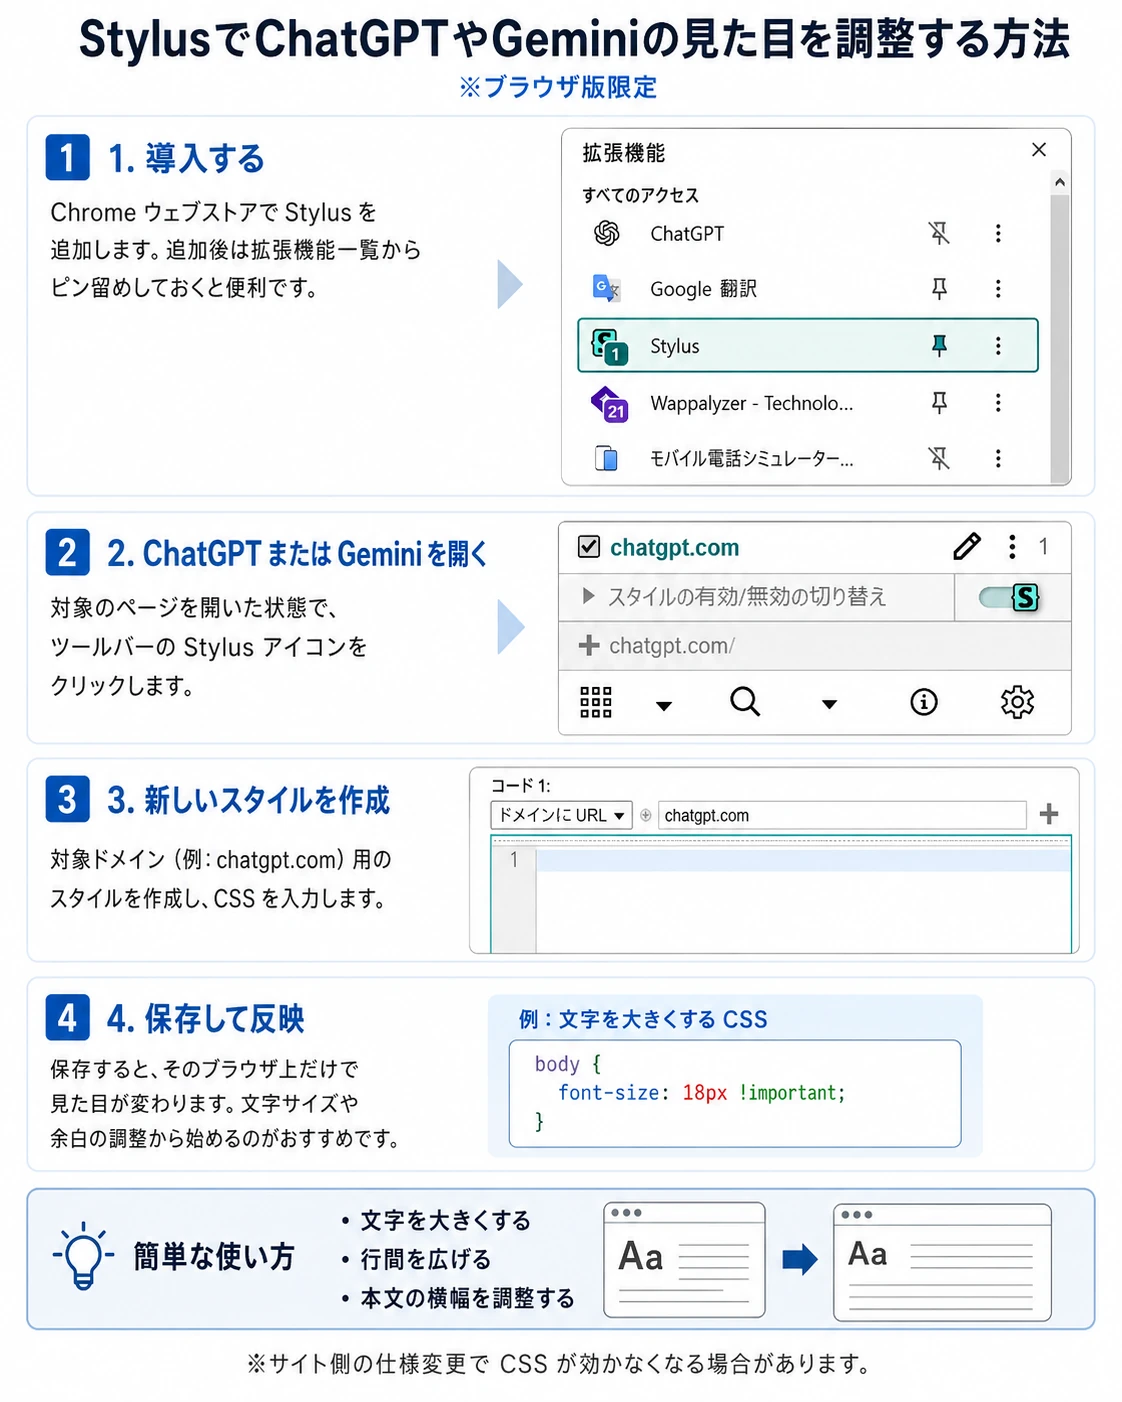1122x1402 pixels.
Task: Open dropdown arrow next to magnifier
Action: (x=829, y=705)
